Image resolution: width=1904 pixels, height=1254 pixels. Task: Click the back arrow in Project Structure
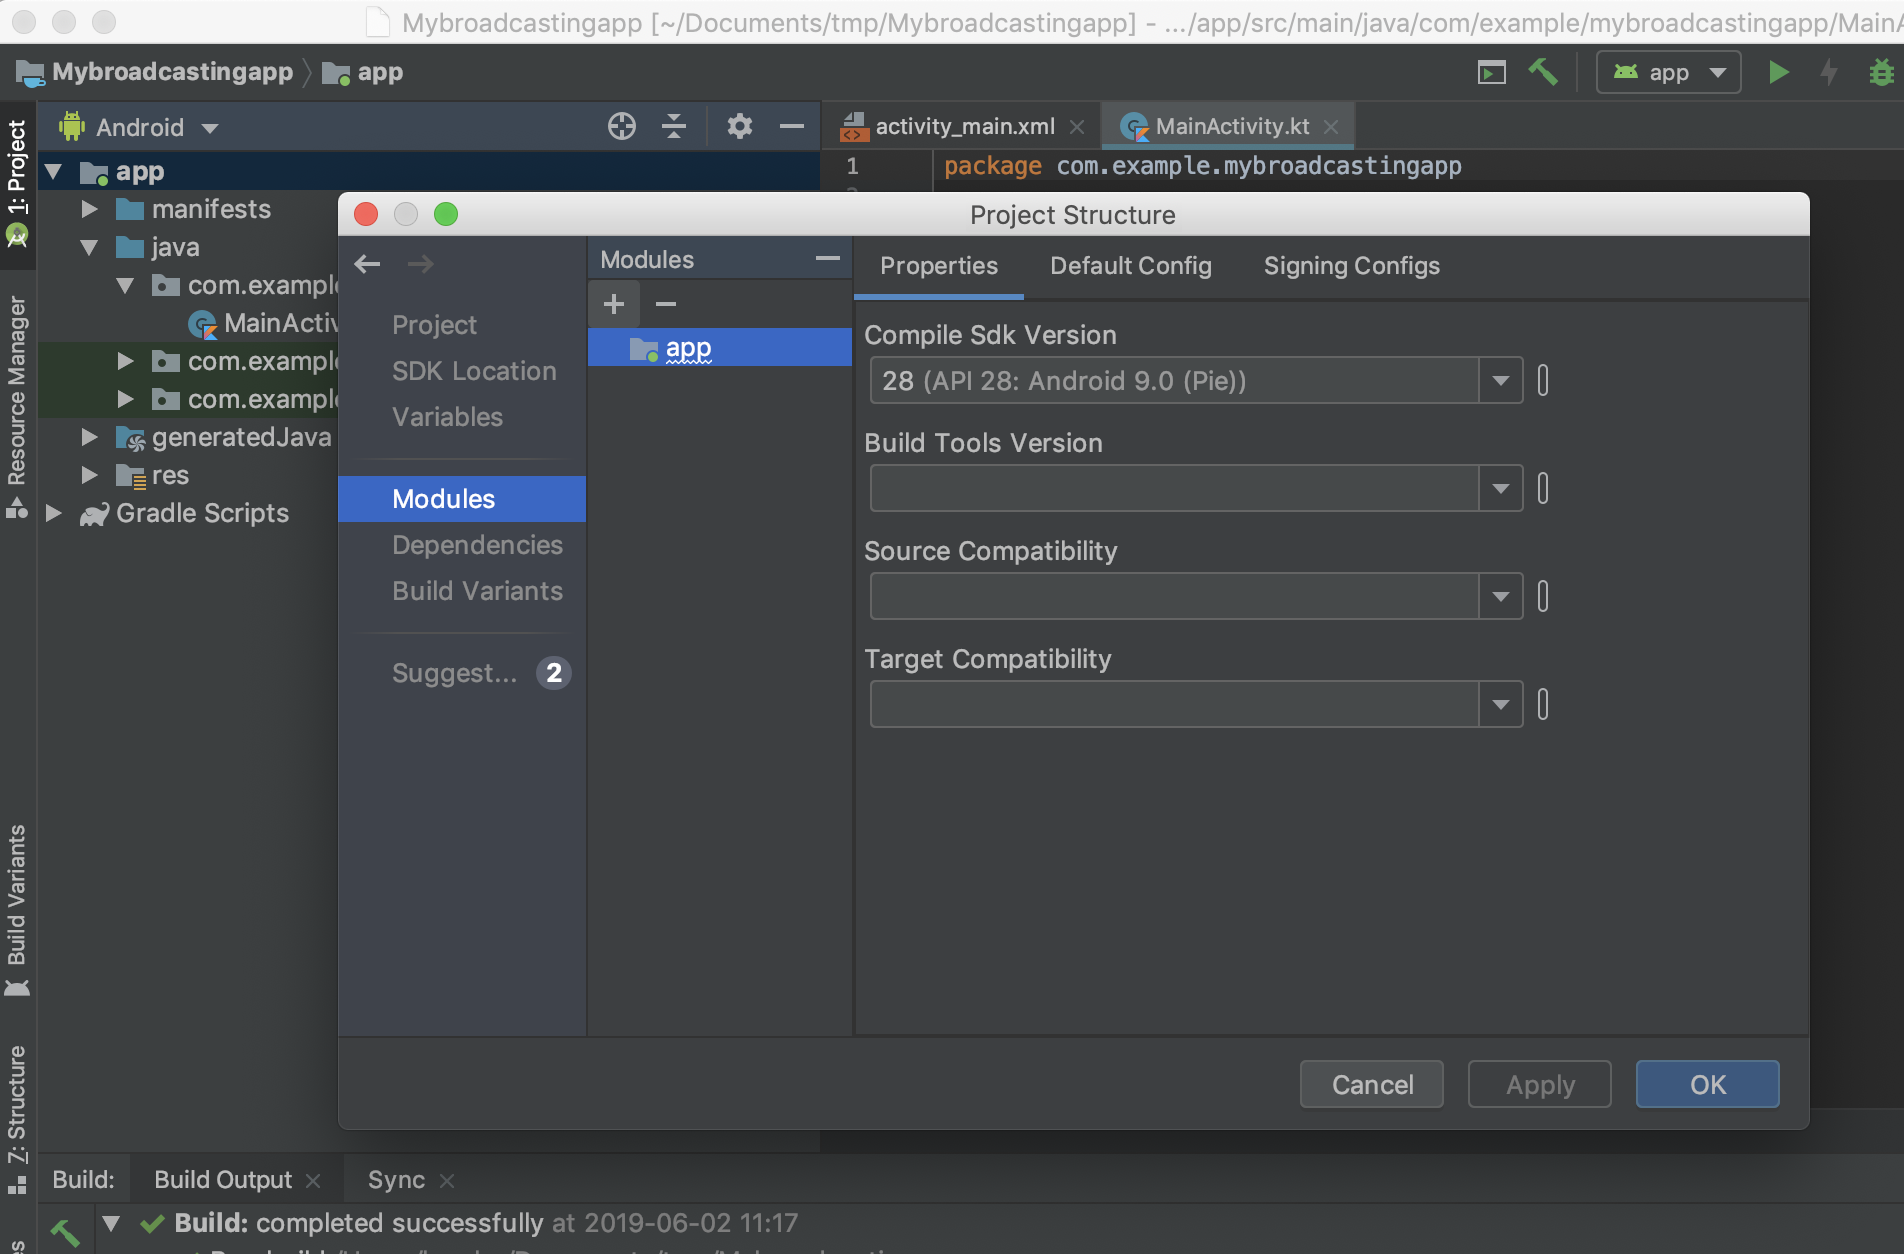(x=367, y=264)
